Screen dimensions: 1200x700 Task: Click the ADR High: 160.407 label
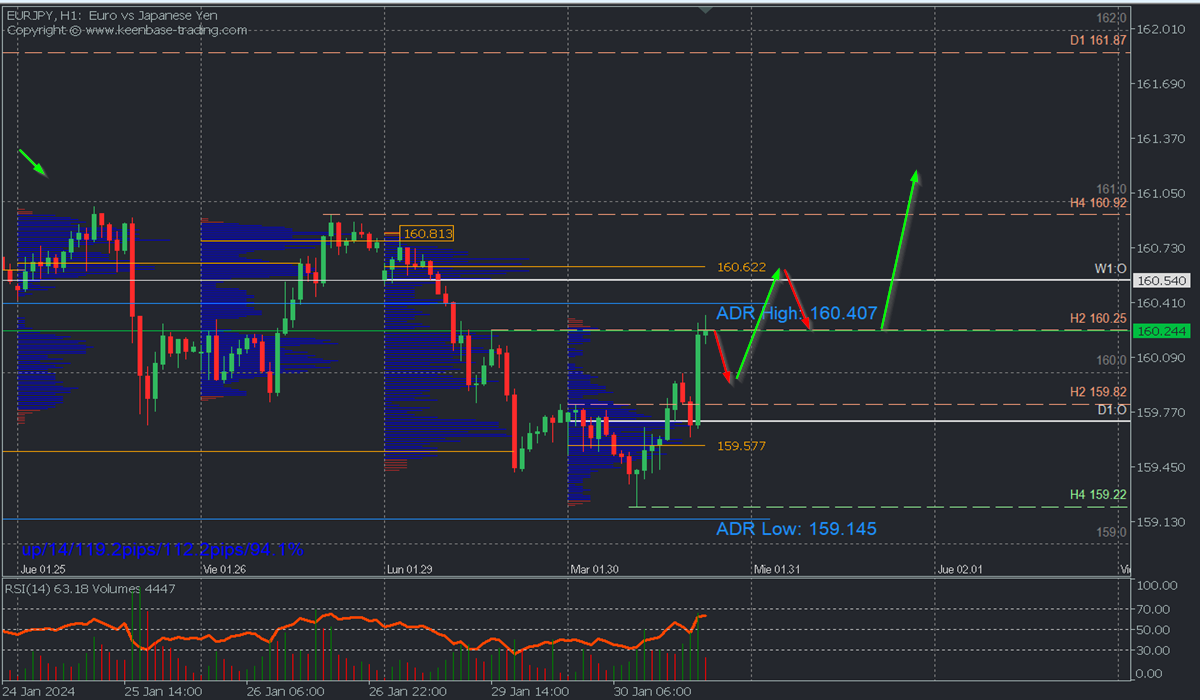(796, 314)
